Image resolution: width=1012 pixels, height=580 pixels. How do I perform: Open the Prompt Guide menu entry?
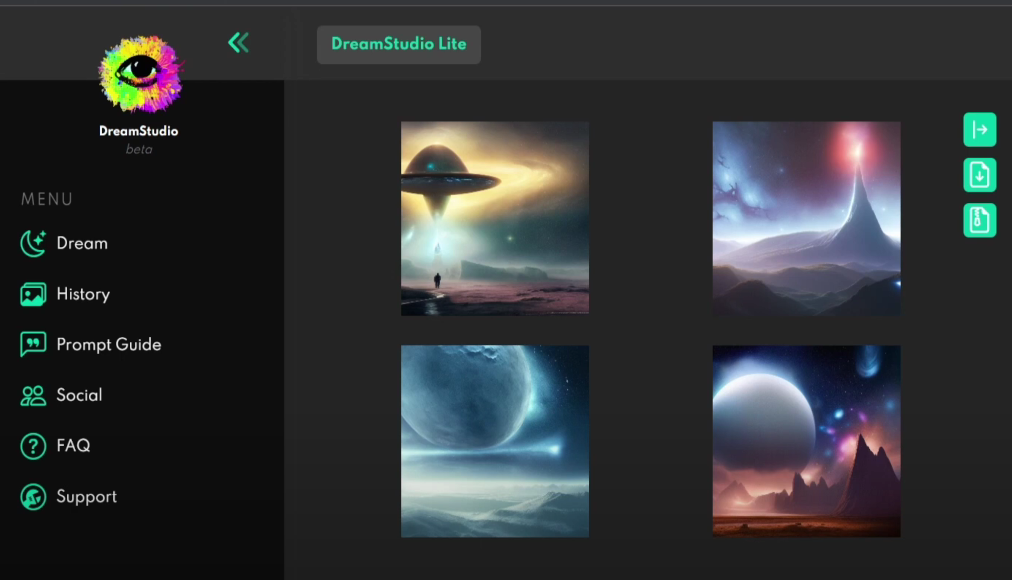[x=108, y=345]
